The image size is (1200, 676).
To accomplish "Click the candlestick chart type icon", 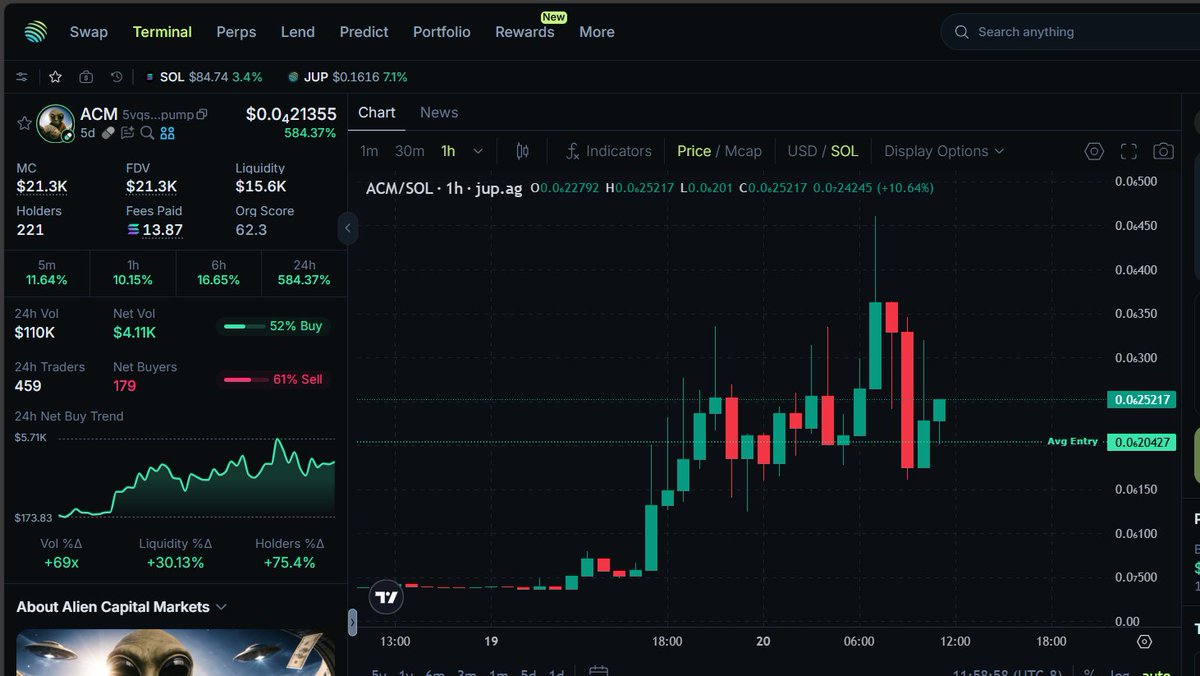I will click(x=522, y=151).
